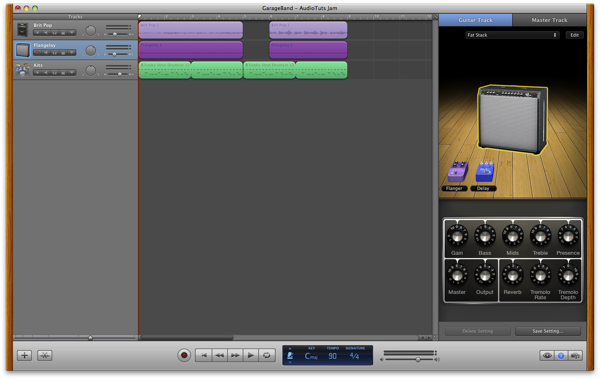The image size is (600, 379).
Task: Enable recording on the Brit Pop track
Action: 38,33
